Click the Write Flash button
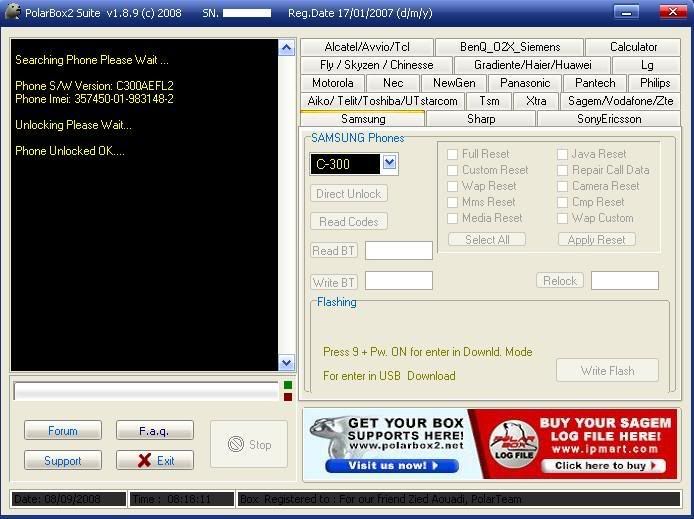The width and height of the screenshot is (694, 519). (607, 371)
